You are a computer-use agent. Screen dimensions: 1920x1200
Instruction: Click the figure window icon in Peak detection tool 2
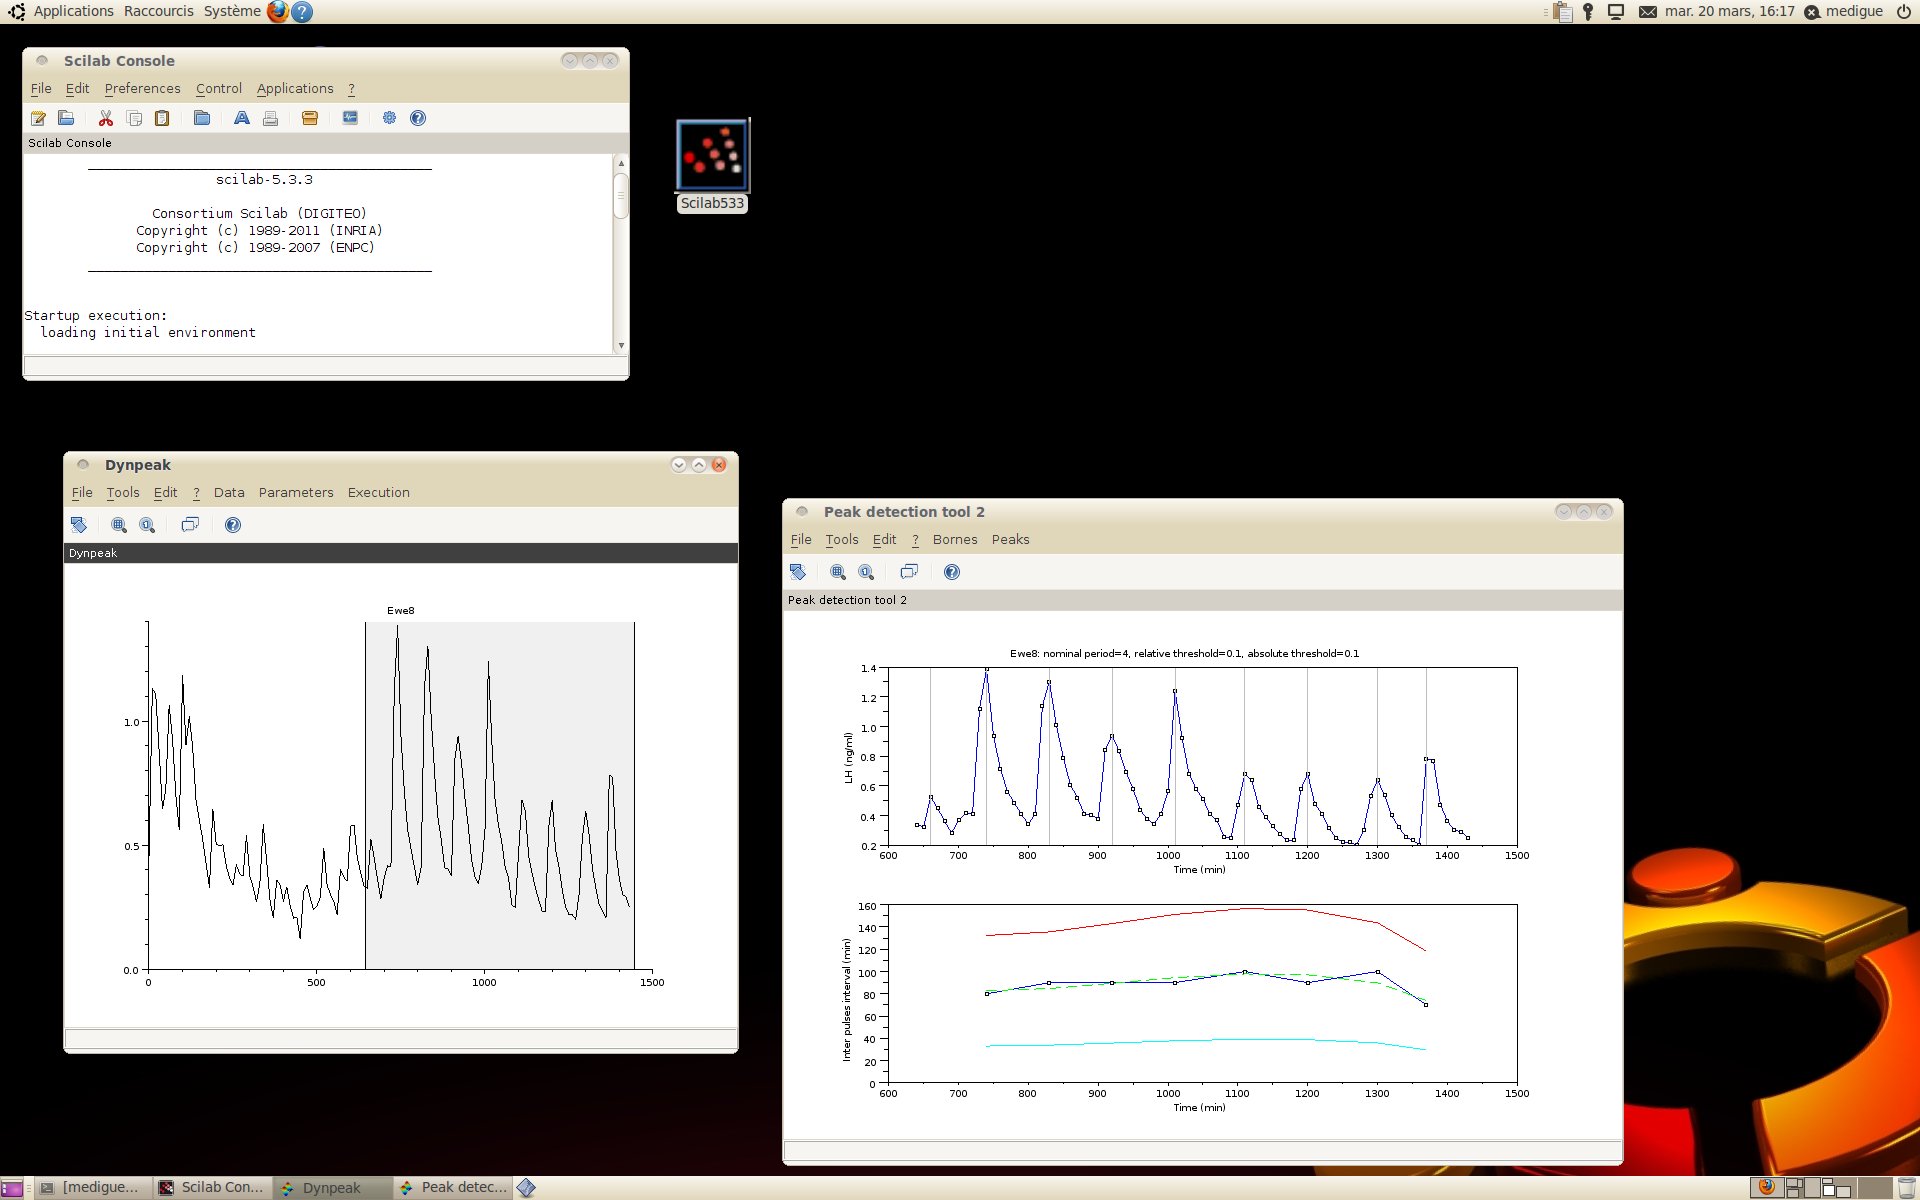(909, 572)
